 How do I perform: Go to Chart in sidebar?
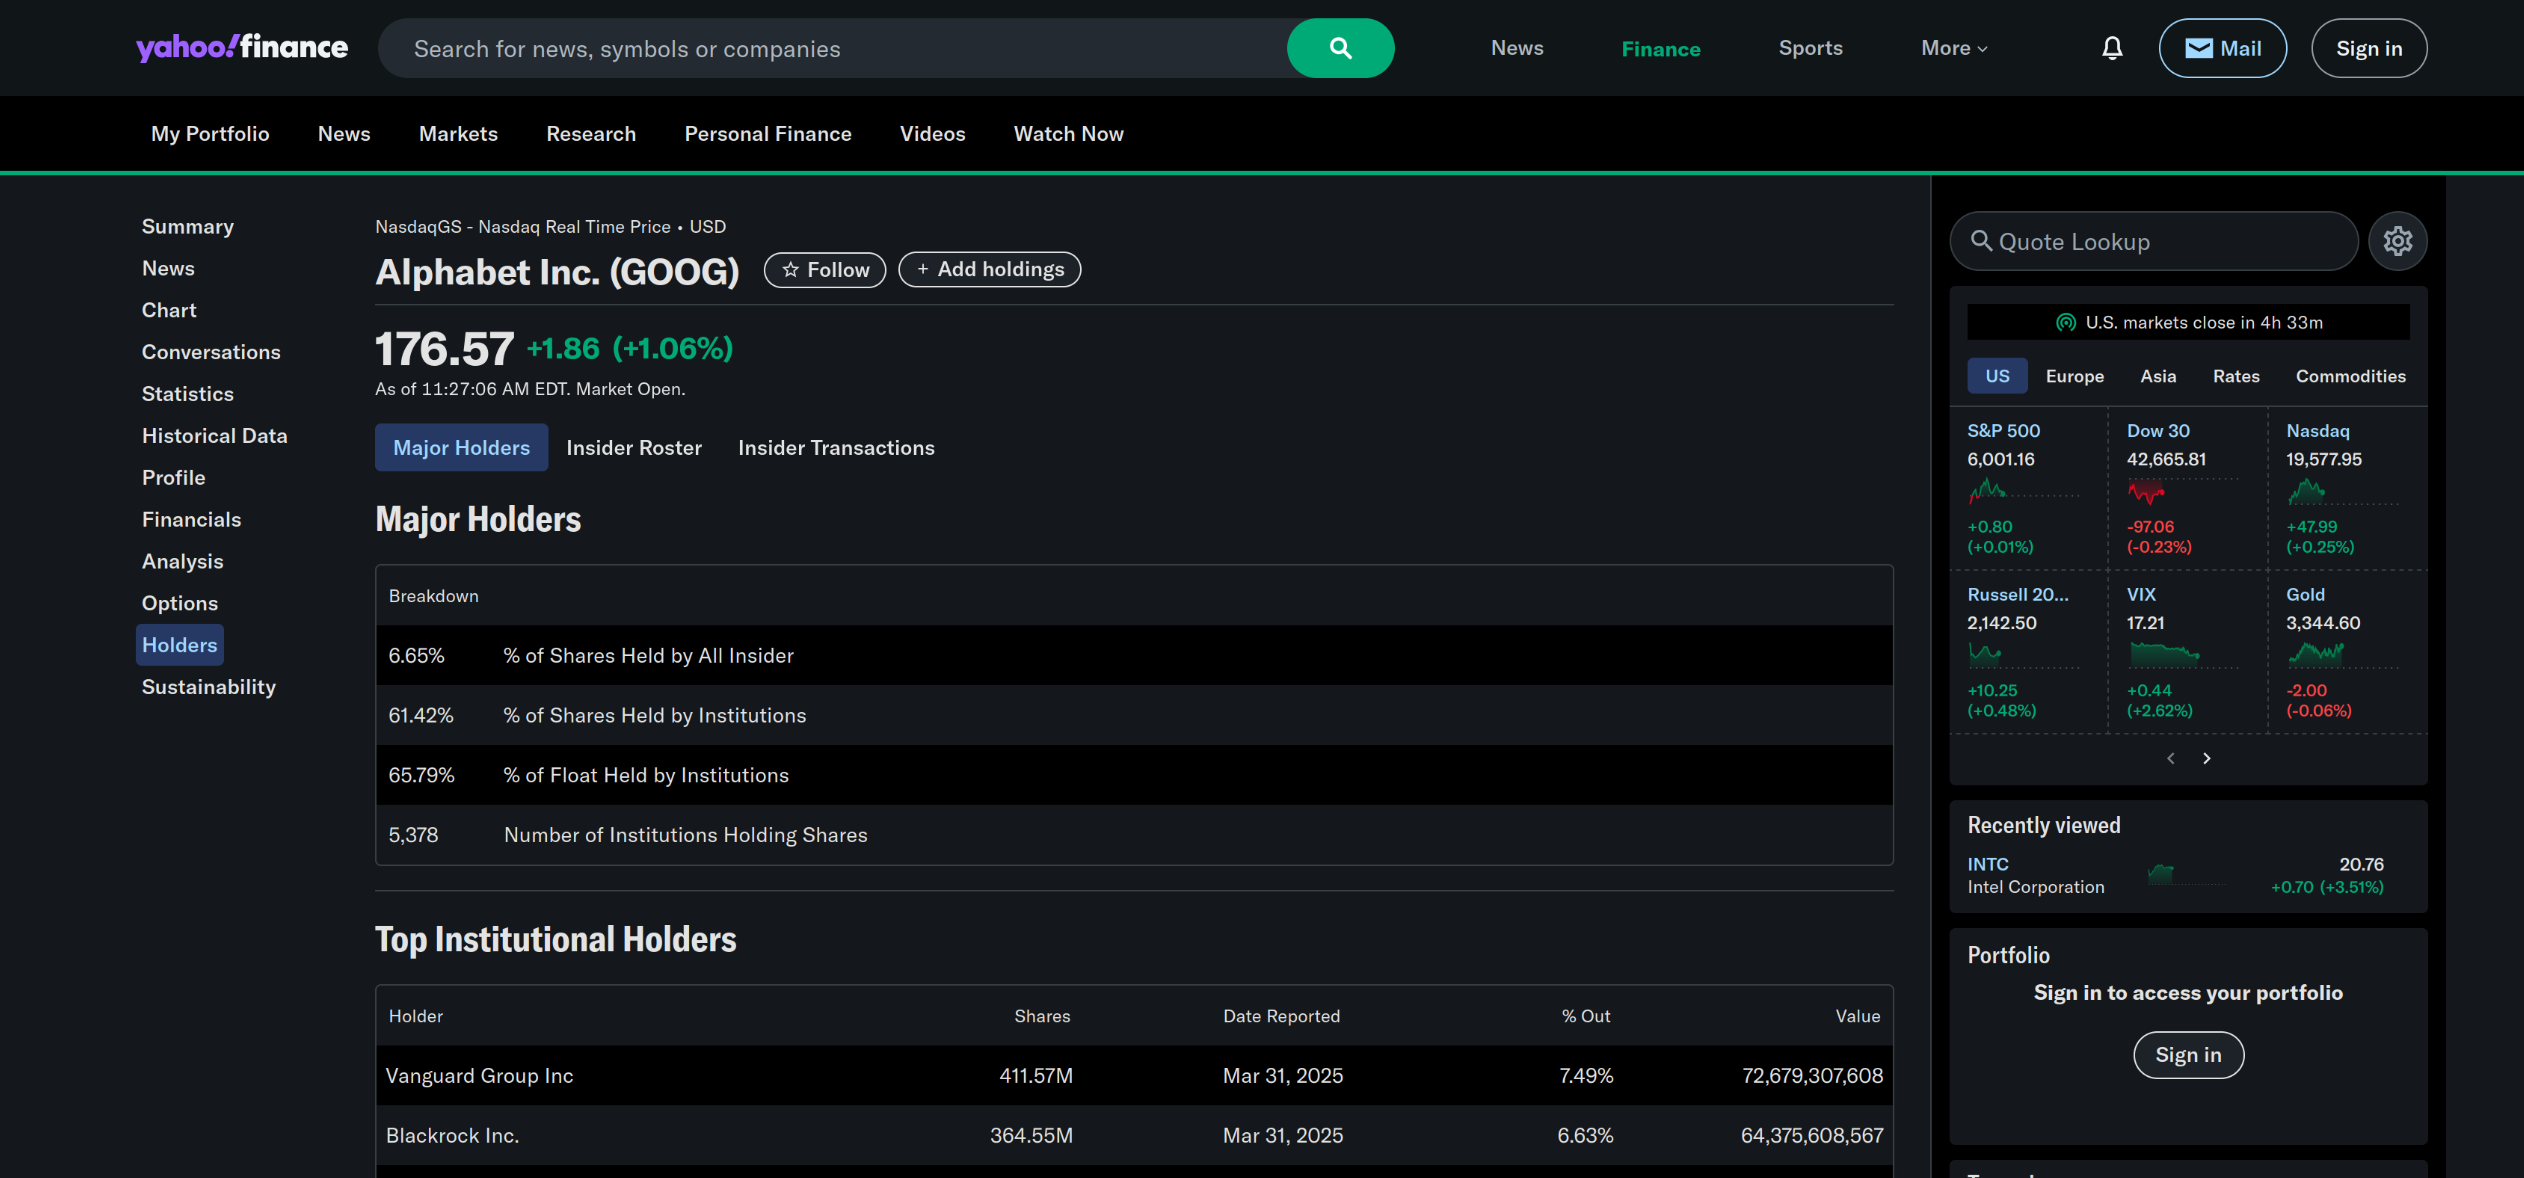pyautogui.click(x=169, y=311)
